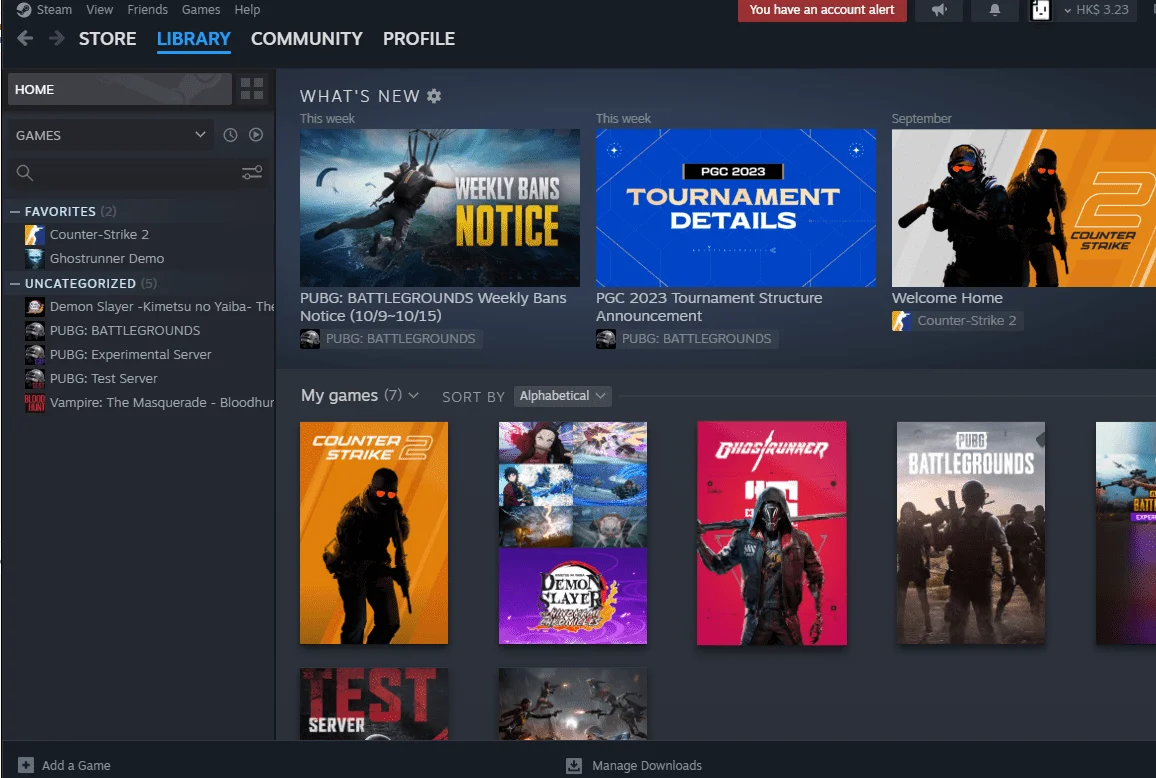Expand the My games shelf dropdown
The height and width of the screenshot is (778, 1156).
coord(414,396)
